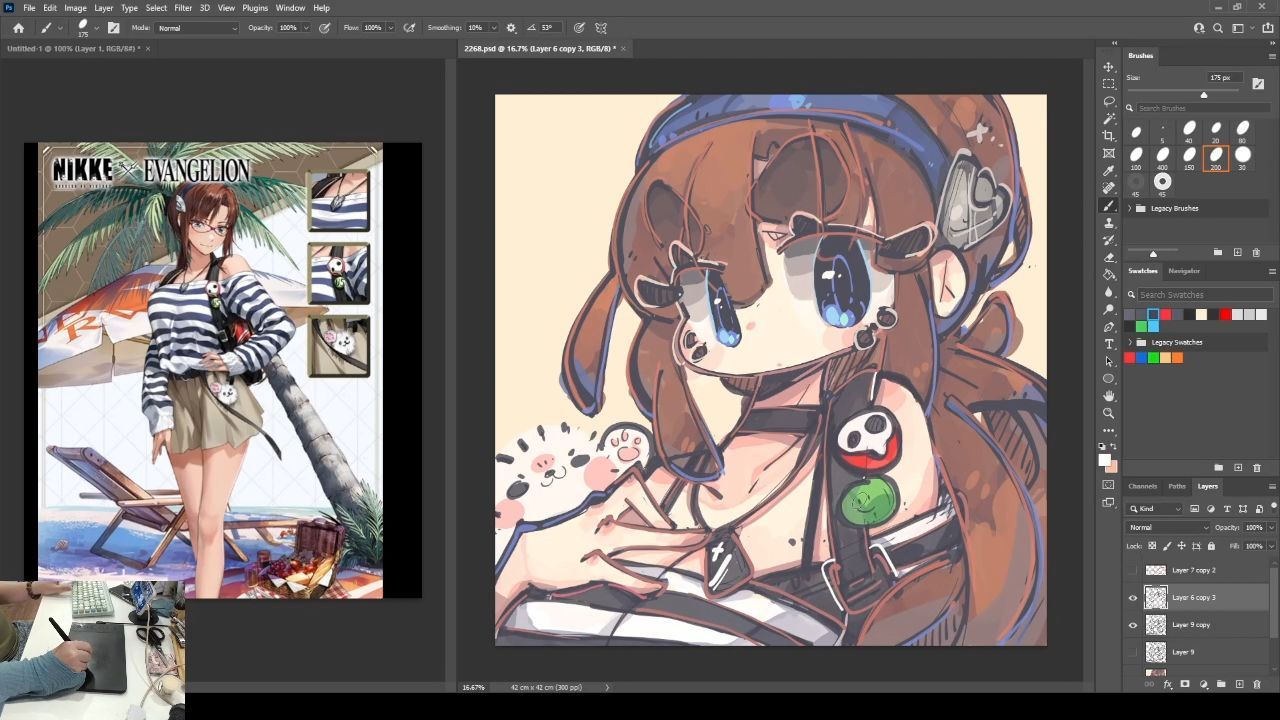
Task: Show Layer 7 copy 2 visibility
Action: tap(1133, 570)
